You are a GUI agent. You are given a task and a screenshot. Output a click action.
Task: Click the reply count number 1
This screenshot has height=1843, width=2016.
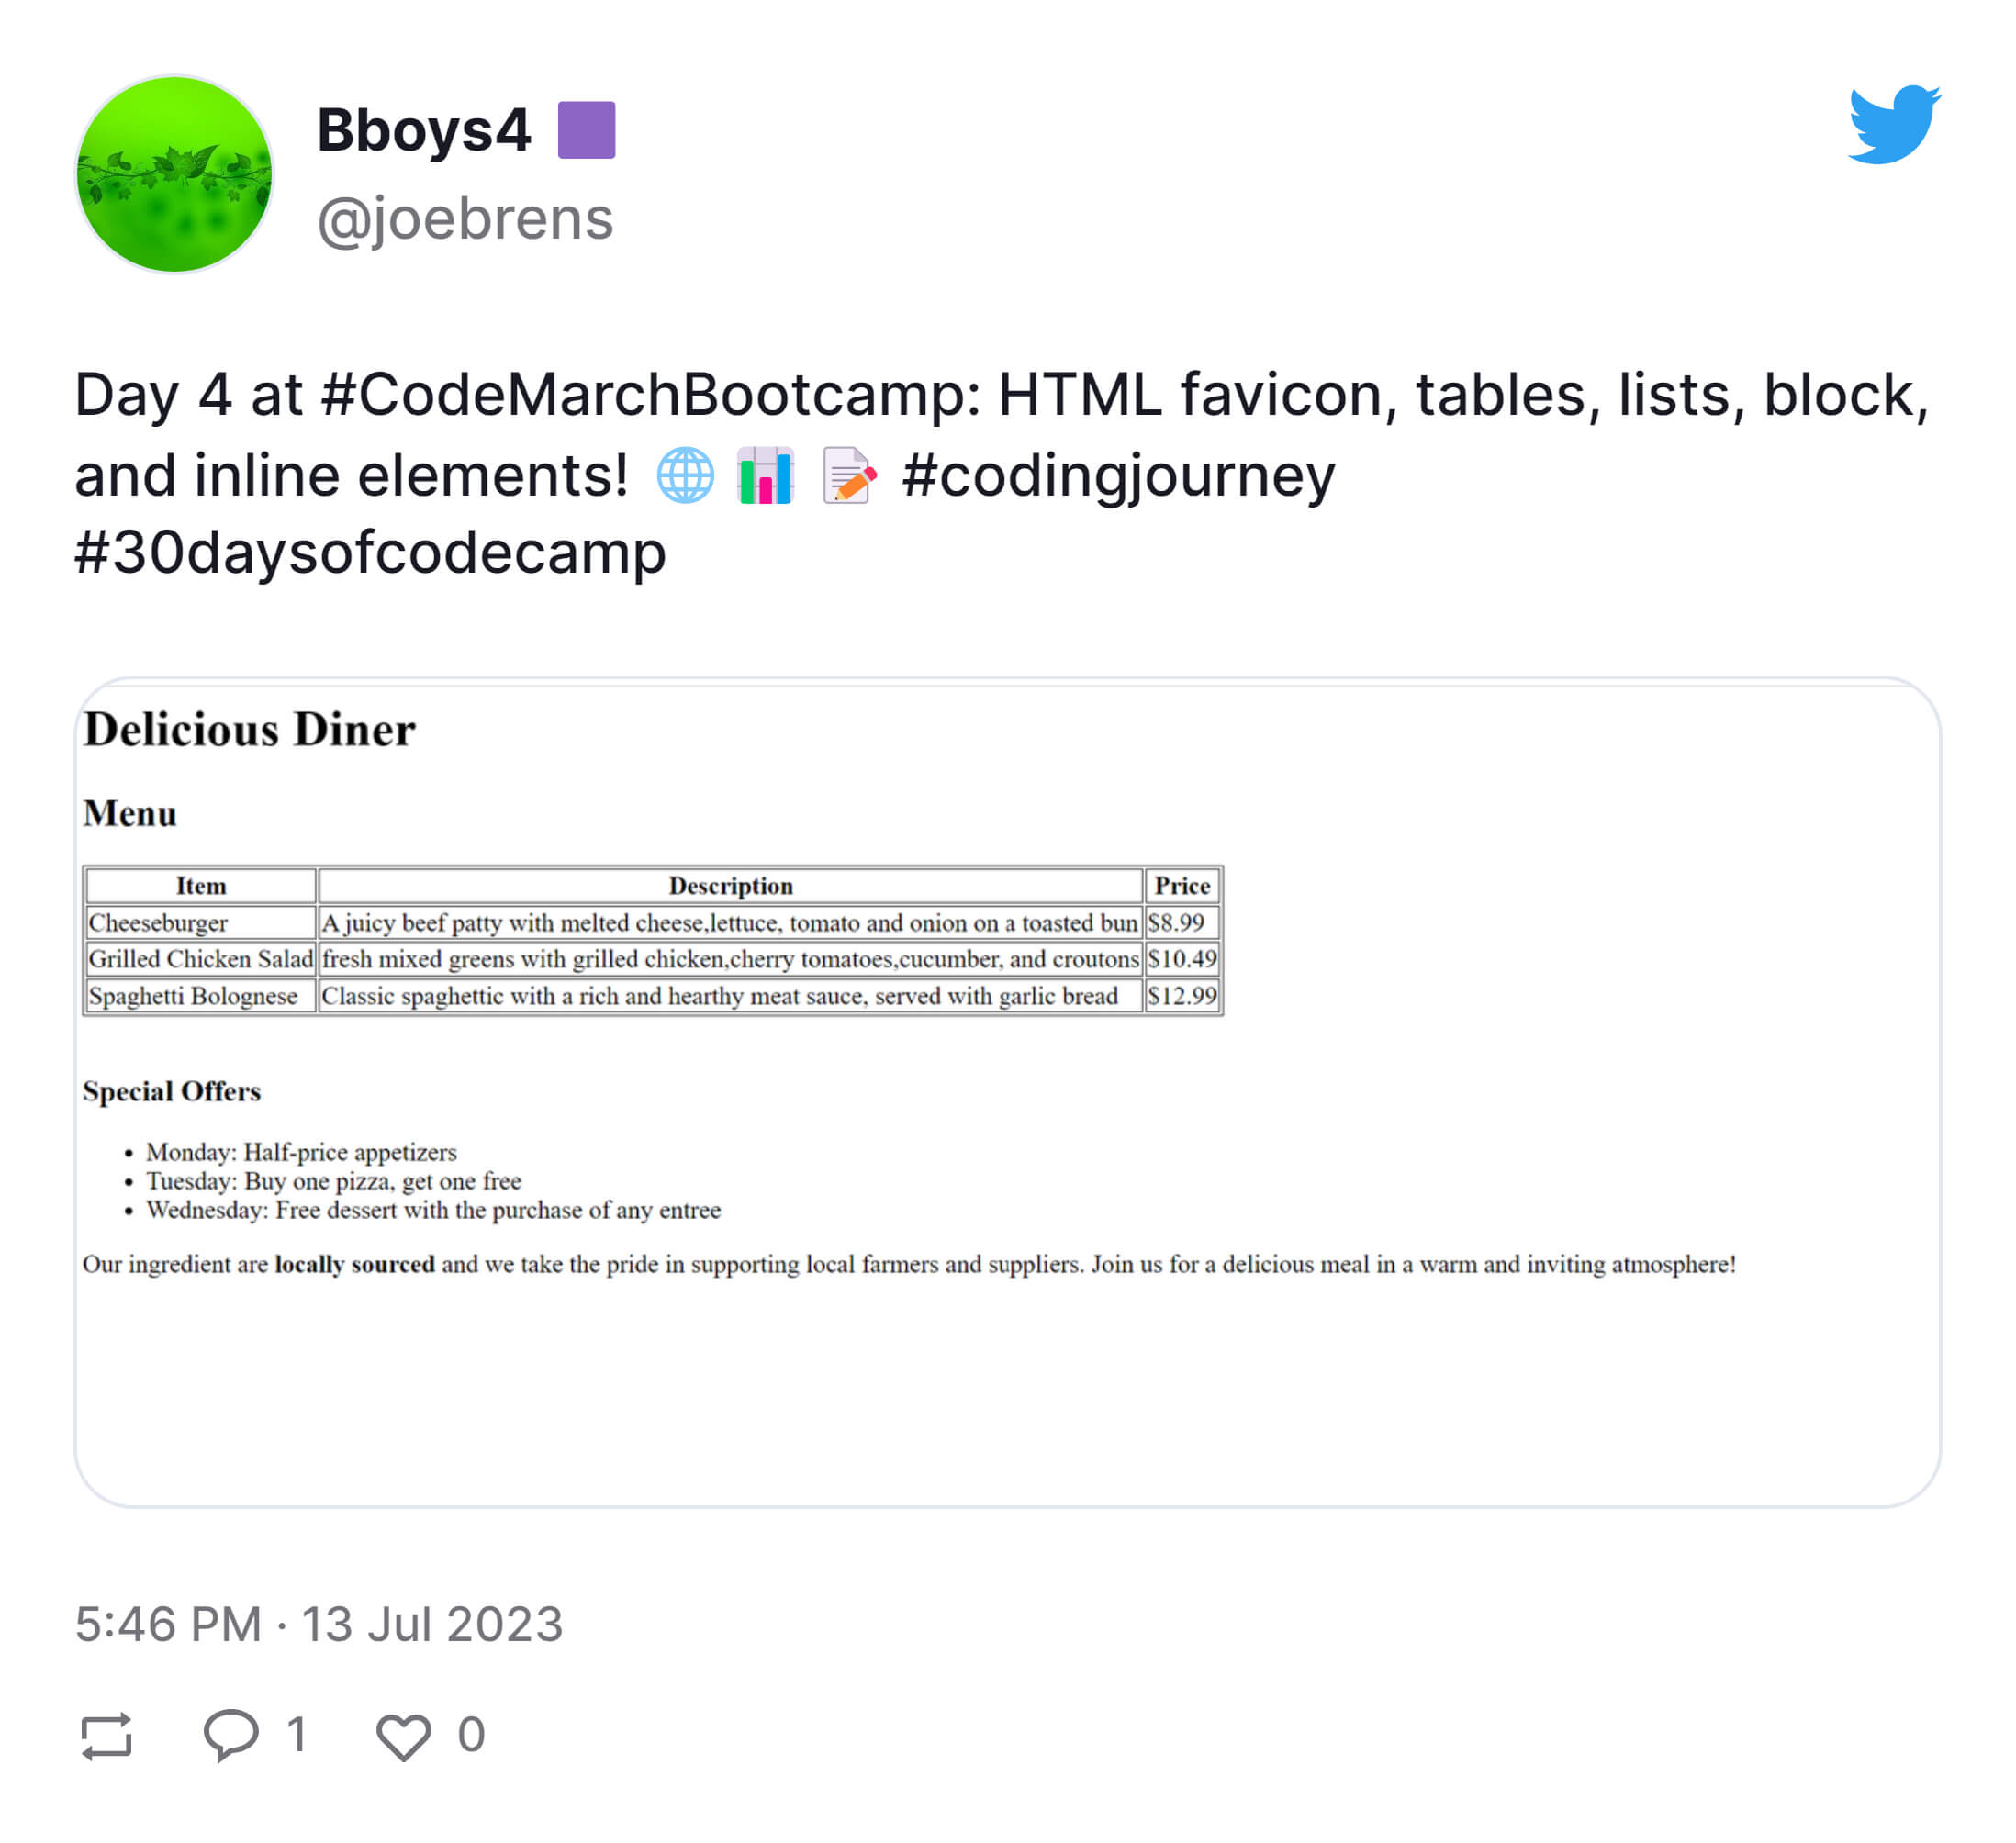point(296,1735)
